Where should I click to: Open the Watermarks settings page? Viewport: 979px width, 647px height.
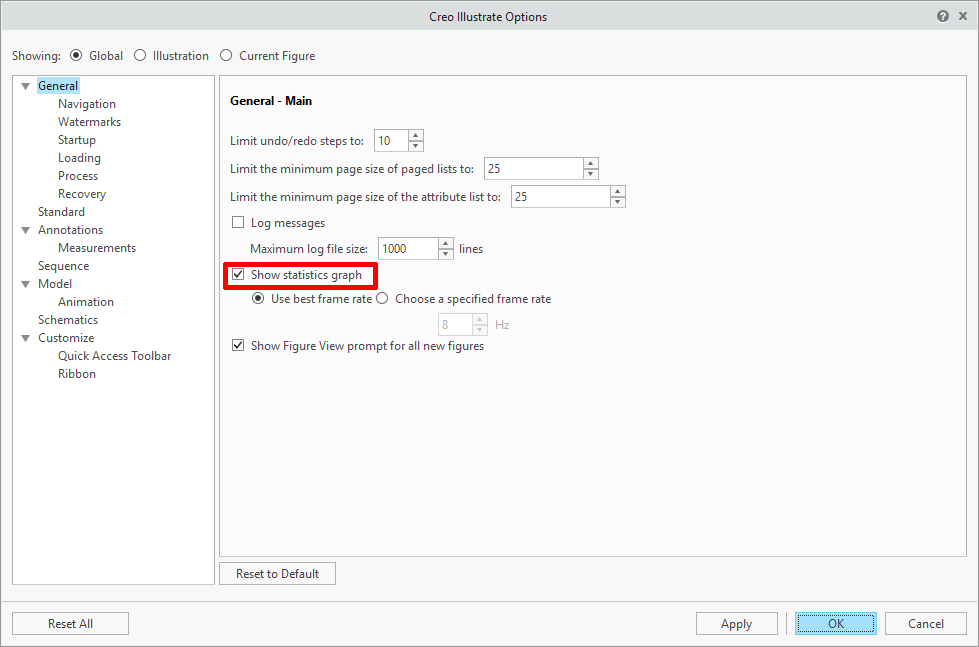point(89,122)
